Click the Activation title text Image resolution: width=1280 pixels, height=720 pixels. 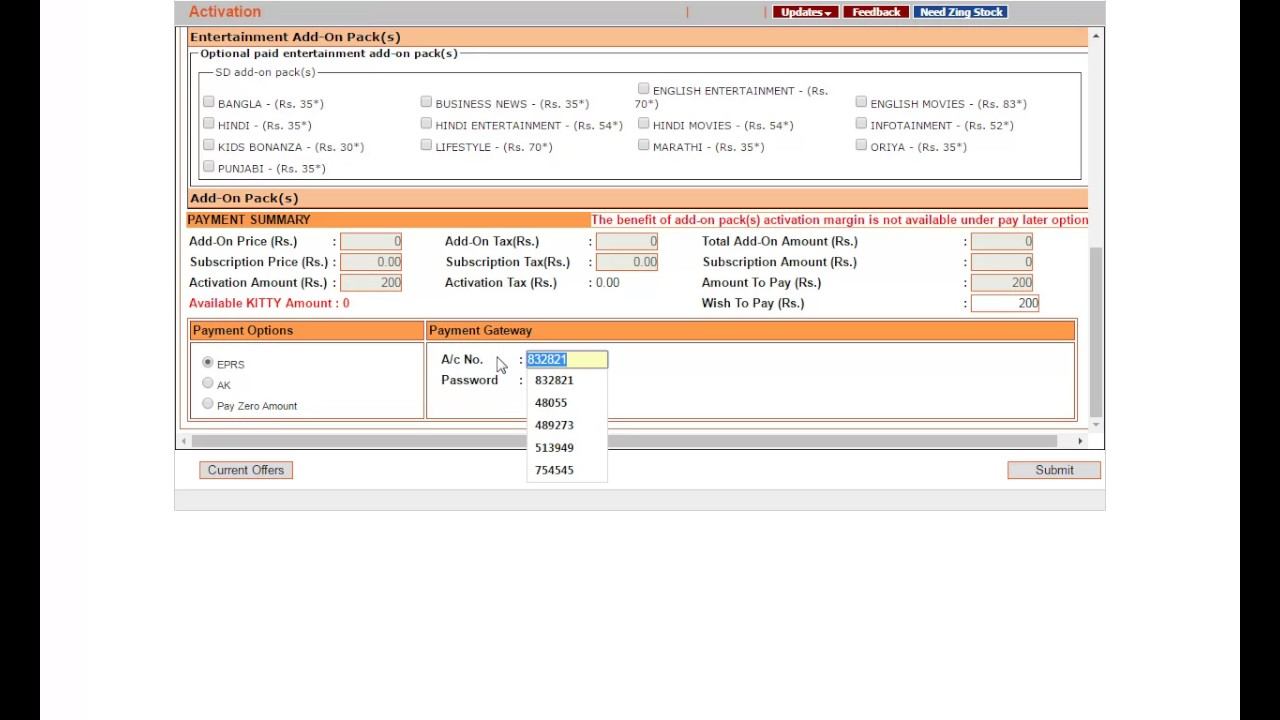[225, 12]
